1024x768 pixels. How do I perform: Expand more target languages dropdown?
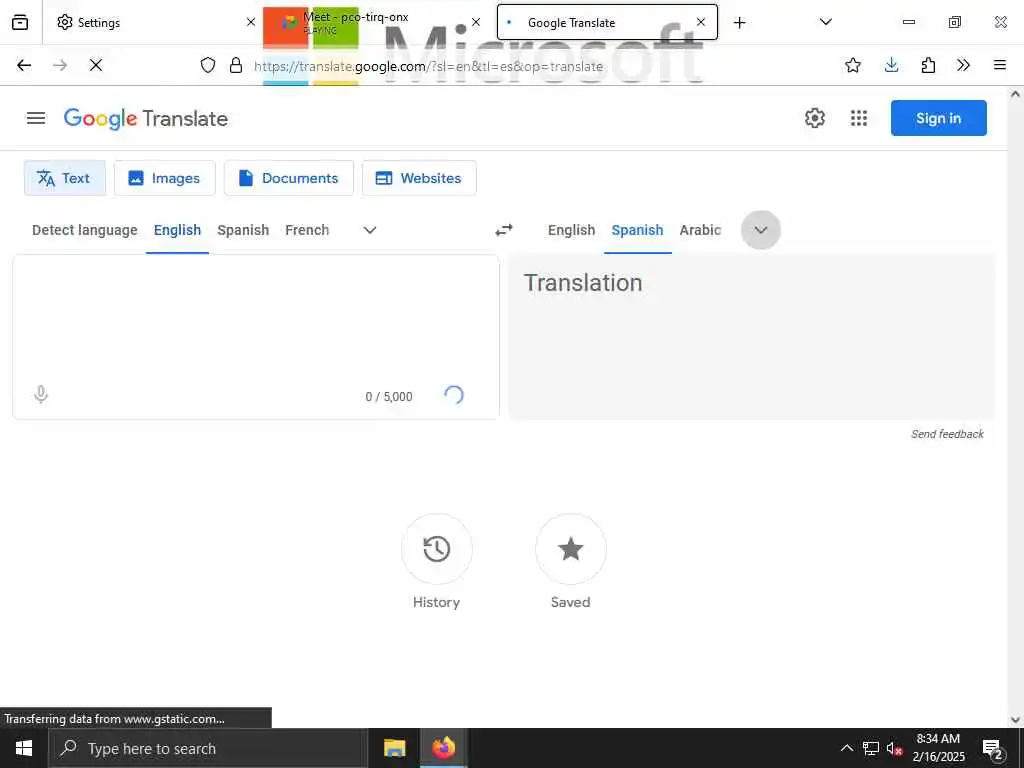click(761, 230)
